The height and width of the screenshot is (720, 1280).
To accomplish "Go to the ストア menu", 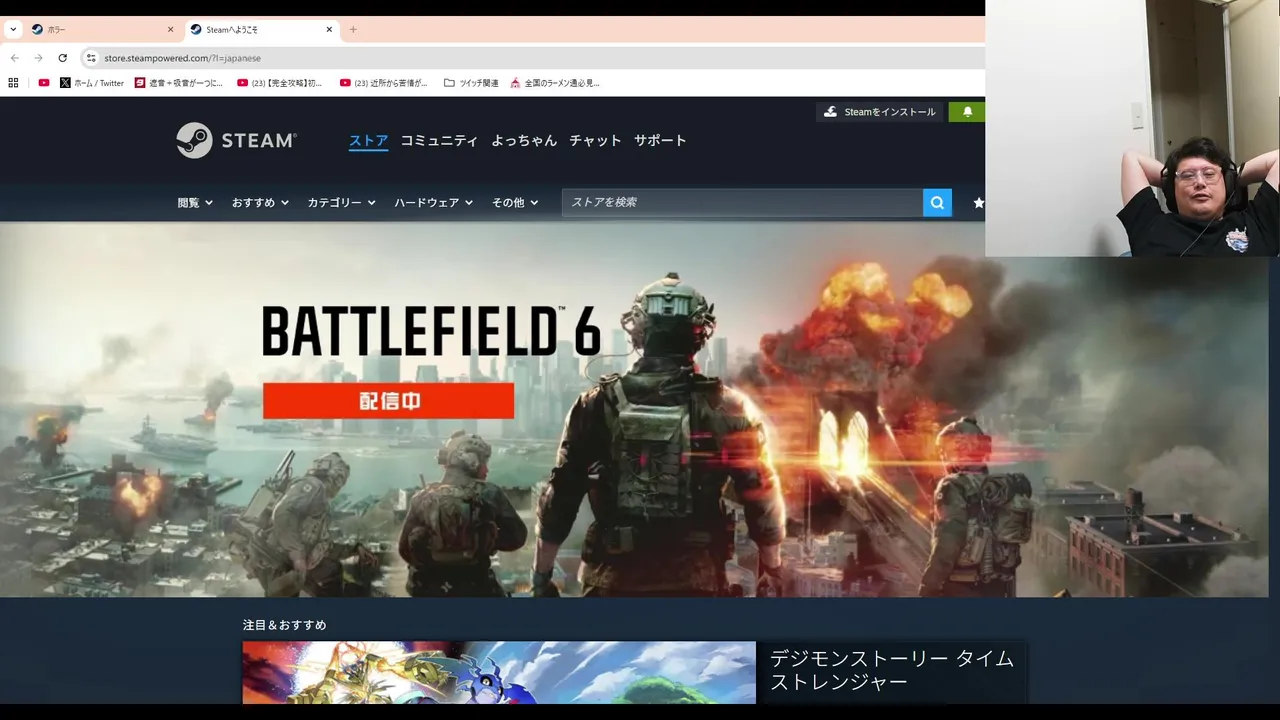I will (x=368, y=141).
